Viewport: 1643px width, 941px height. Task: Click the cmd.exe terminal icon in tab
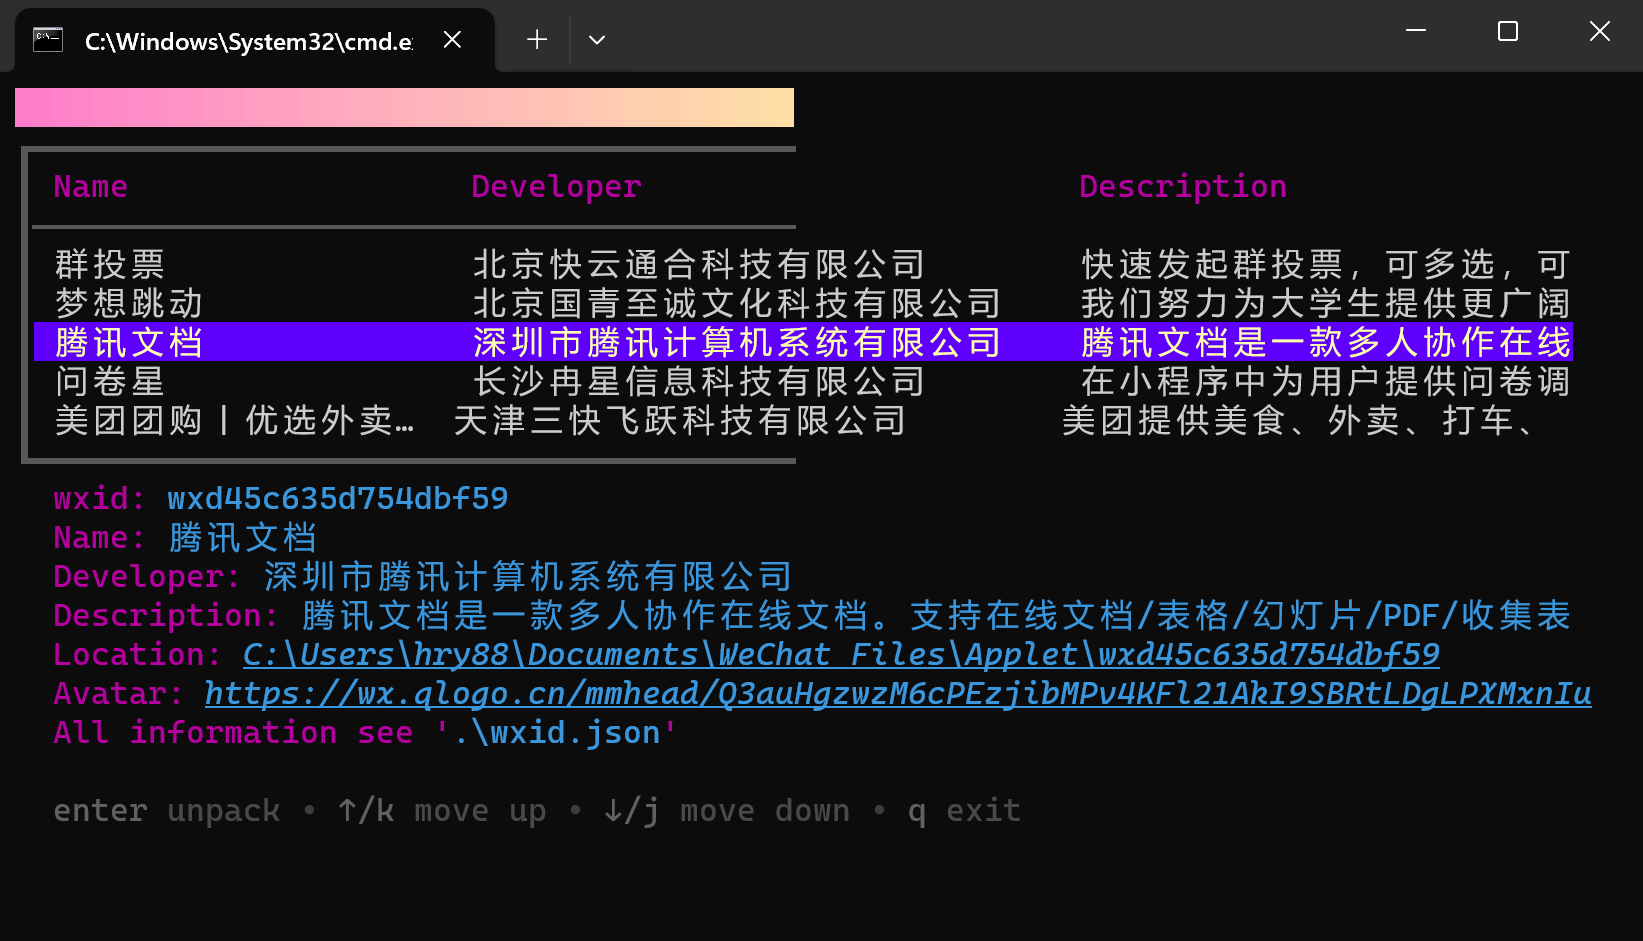click(x=48, y=40)
